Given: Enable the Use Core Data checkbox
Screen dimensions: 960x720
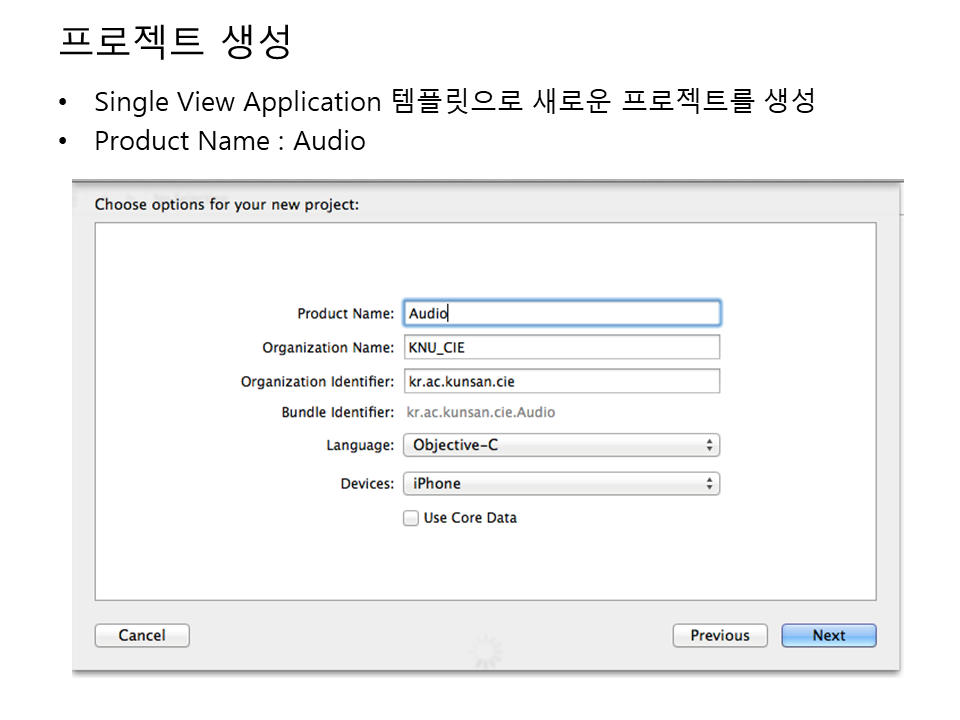Looking at the screenshot, I should coord(410,518).
